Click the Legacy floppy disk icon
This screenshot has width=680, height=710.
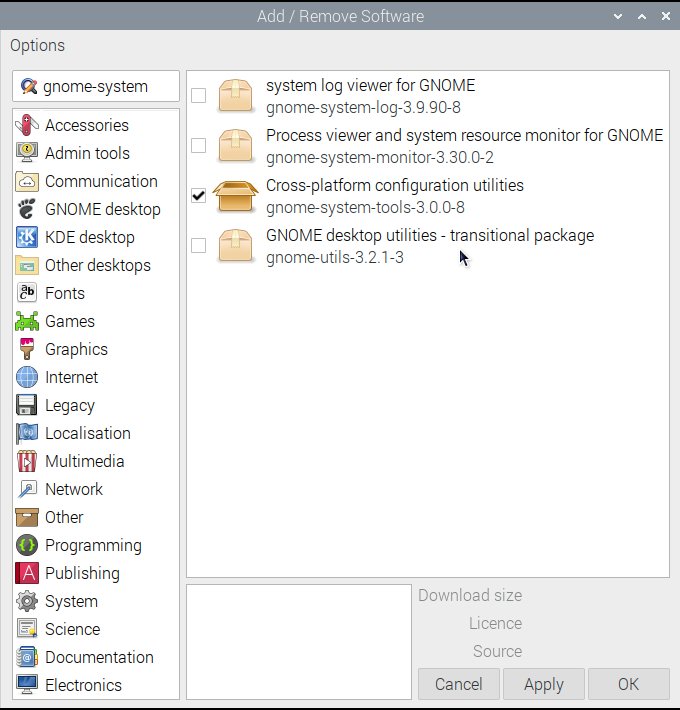point(27,405)
